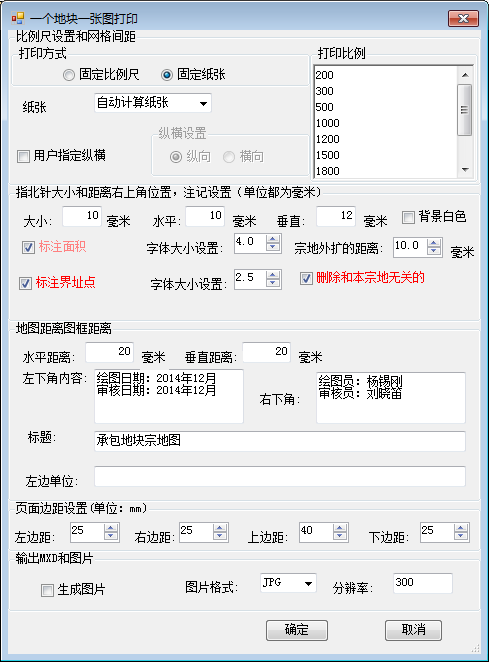Click the dialog title bar app icon
The height and width of the screenshot is (662, 489).
(18, 19)
